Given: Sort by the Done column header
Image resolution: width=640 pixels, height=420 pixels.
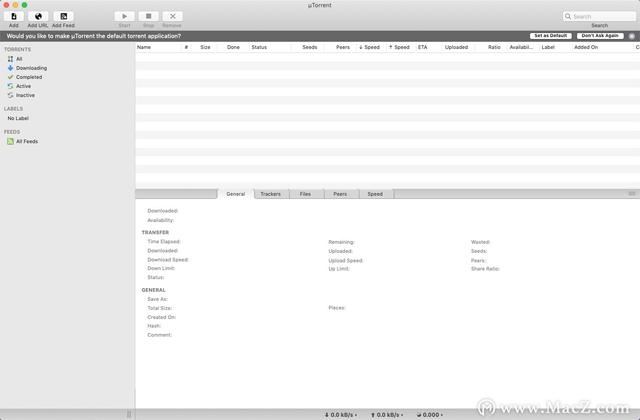Looking at the screenshot, I should click(x=233, y=47).
